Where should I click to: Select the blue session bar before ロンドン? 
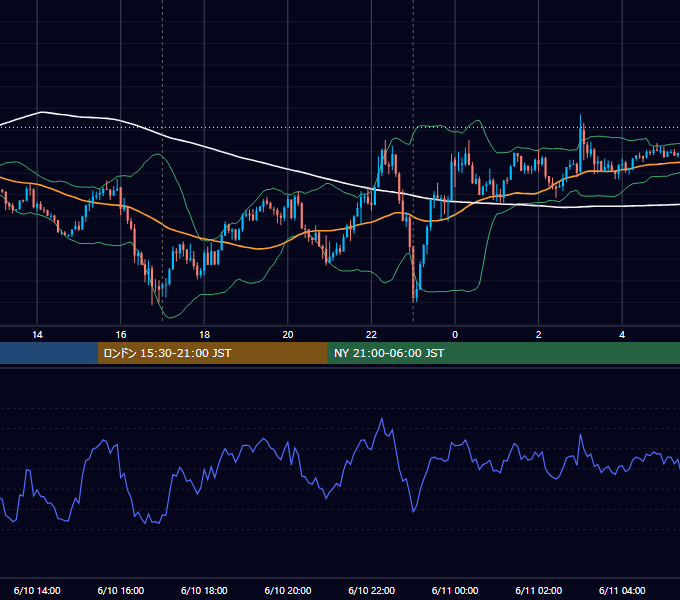coord(49,353)
